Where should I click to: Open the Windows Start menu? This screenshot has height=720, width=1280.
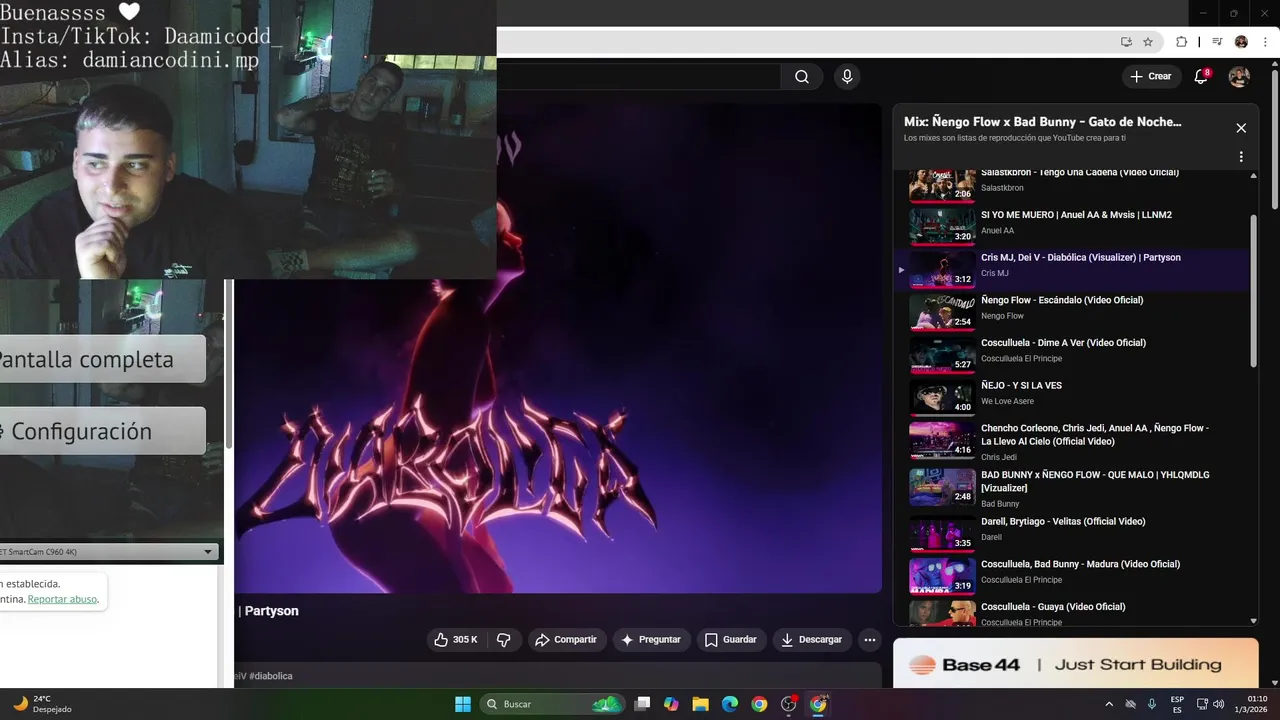463,704
